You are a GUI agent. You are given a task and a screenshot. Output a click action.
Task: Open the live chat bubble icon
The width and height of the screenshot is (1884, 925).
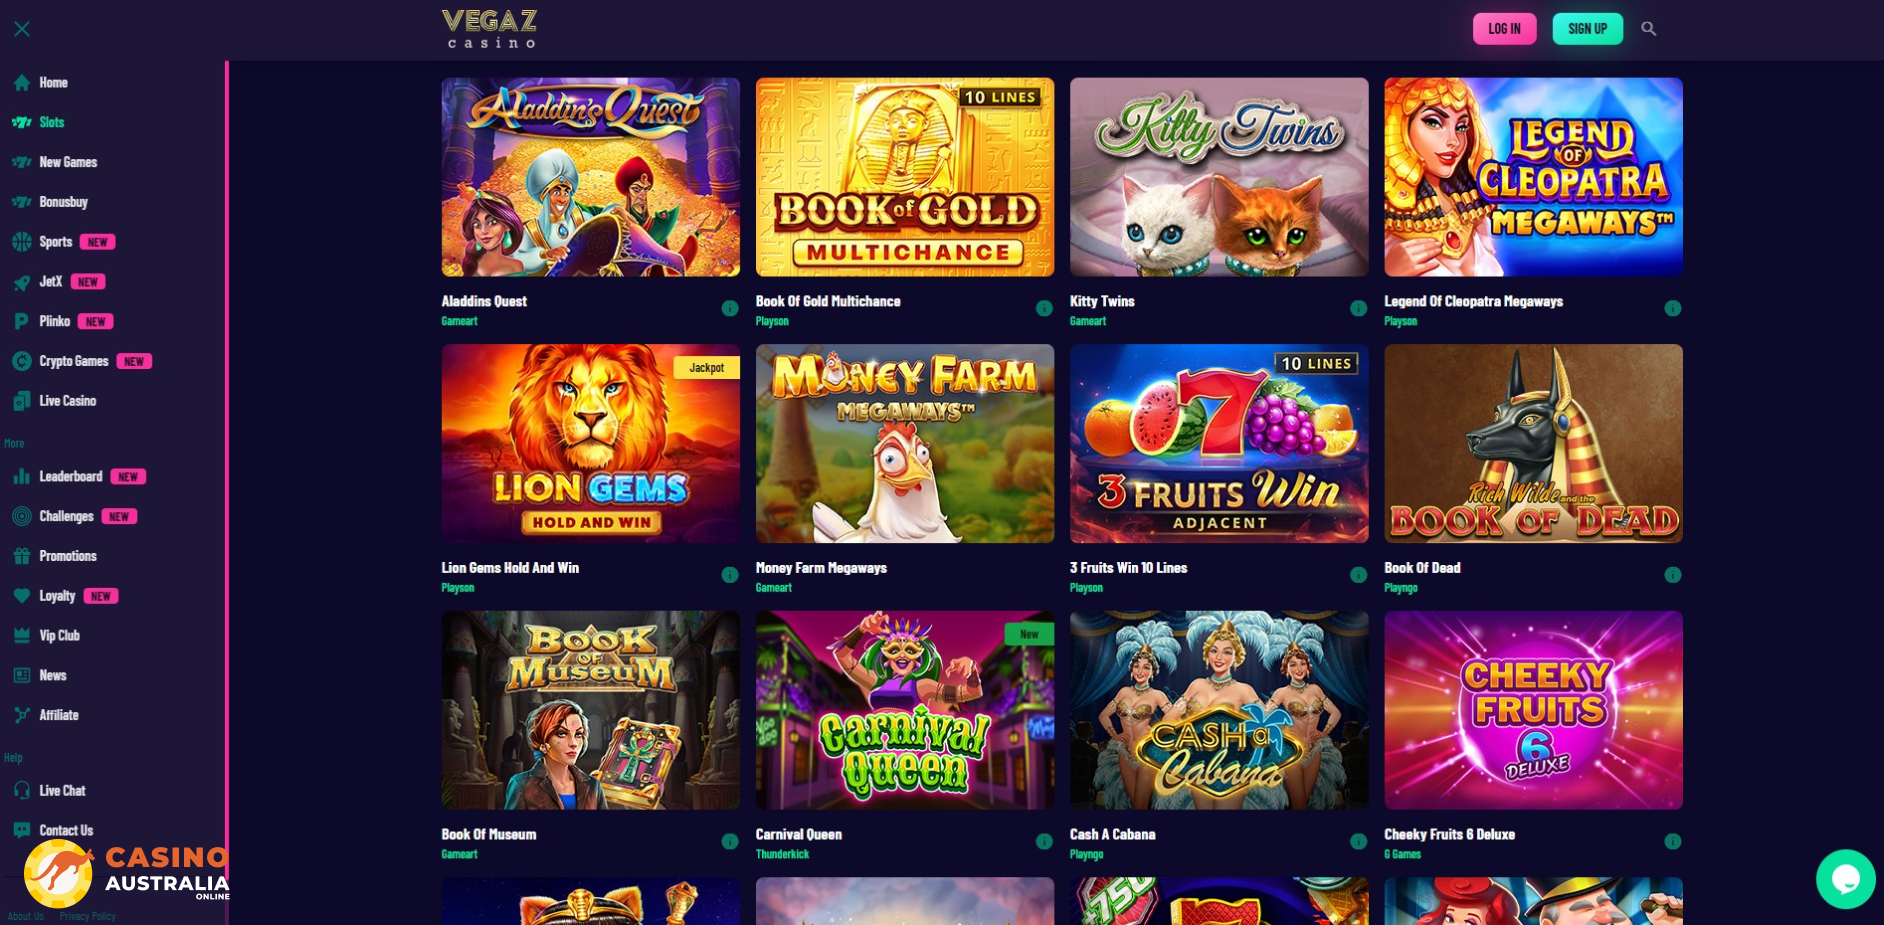point(1845,879)
